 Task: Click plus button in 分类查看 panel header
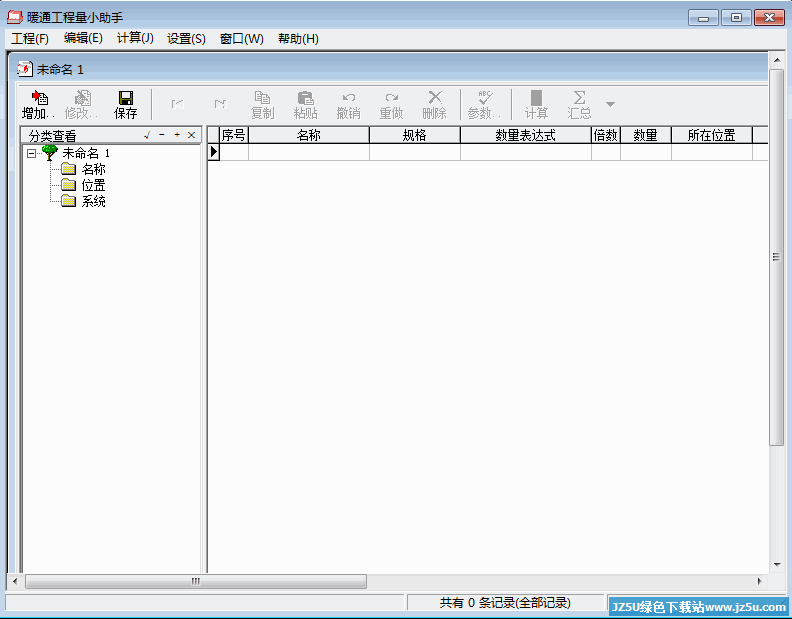coord(177,135)
